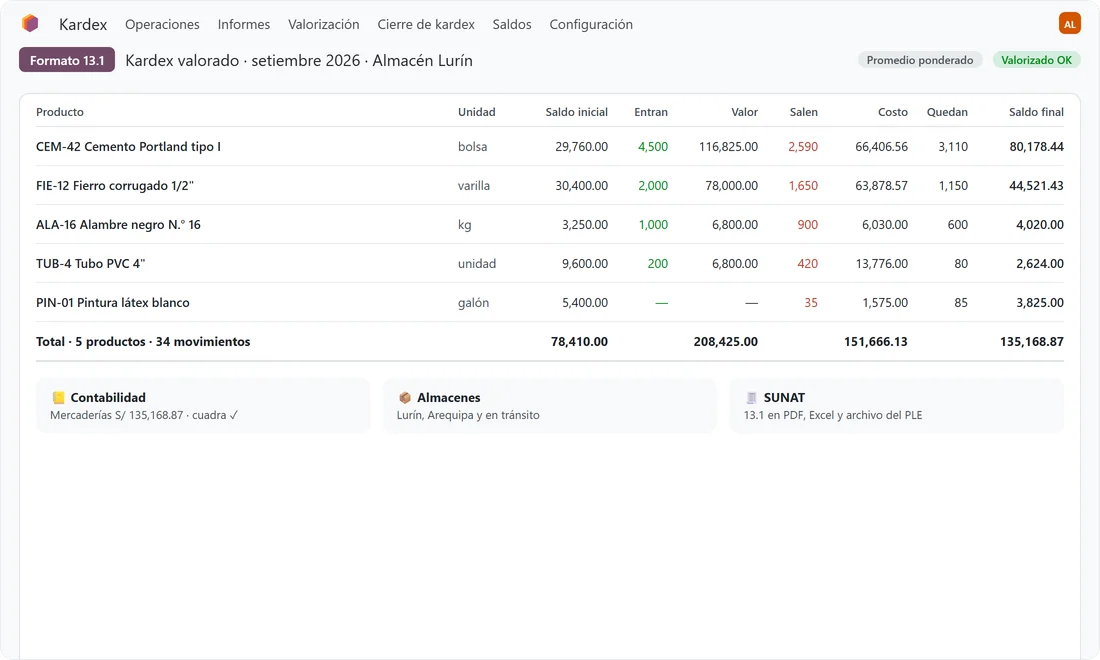Image resolution: width=1100 pixels, height=660 pixels.
Task: Click the SUNAT document icon
Action: pos(751,398)
